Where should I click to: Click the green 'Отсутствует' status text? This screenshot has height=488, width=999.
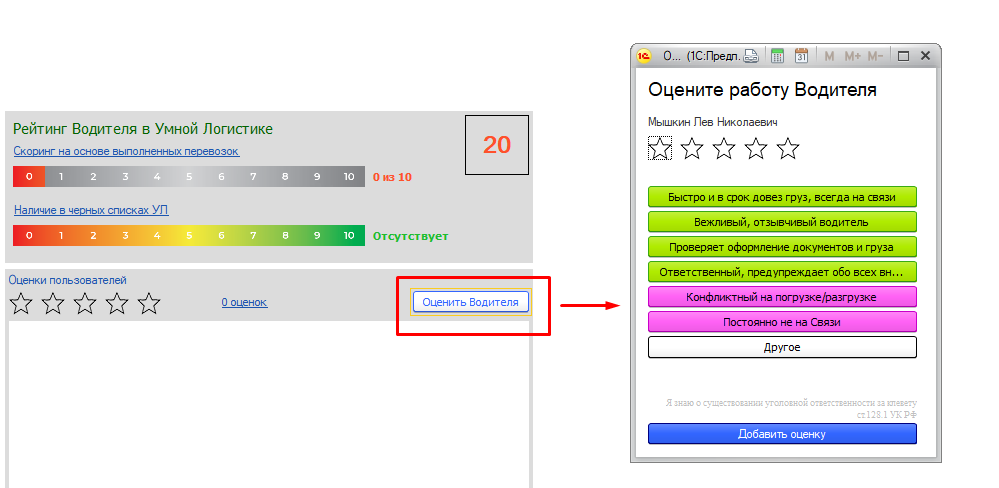[x=410, y=236]
